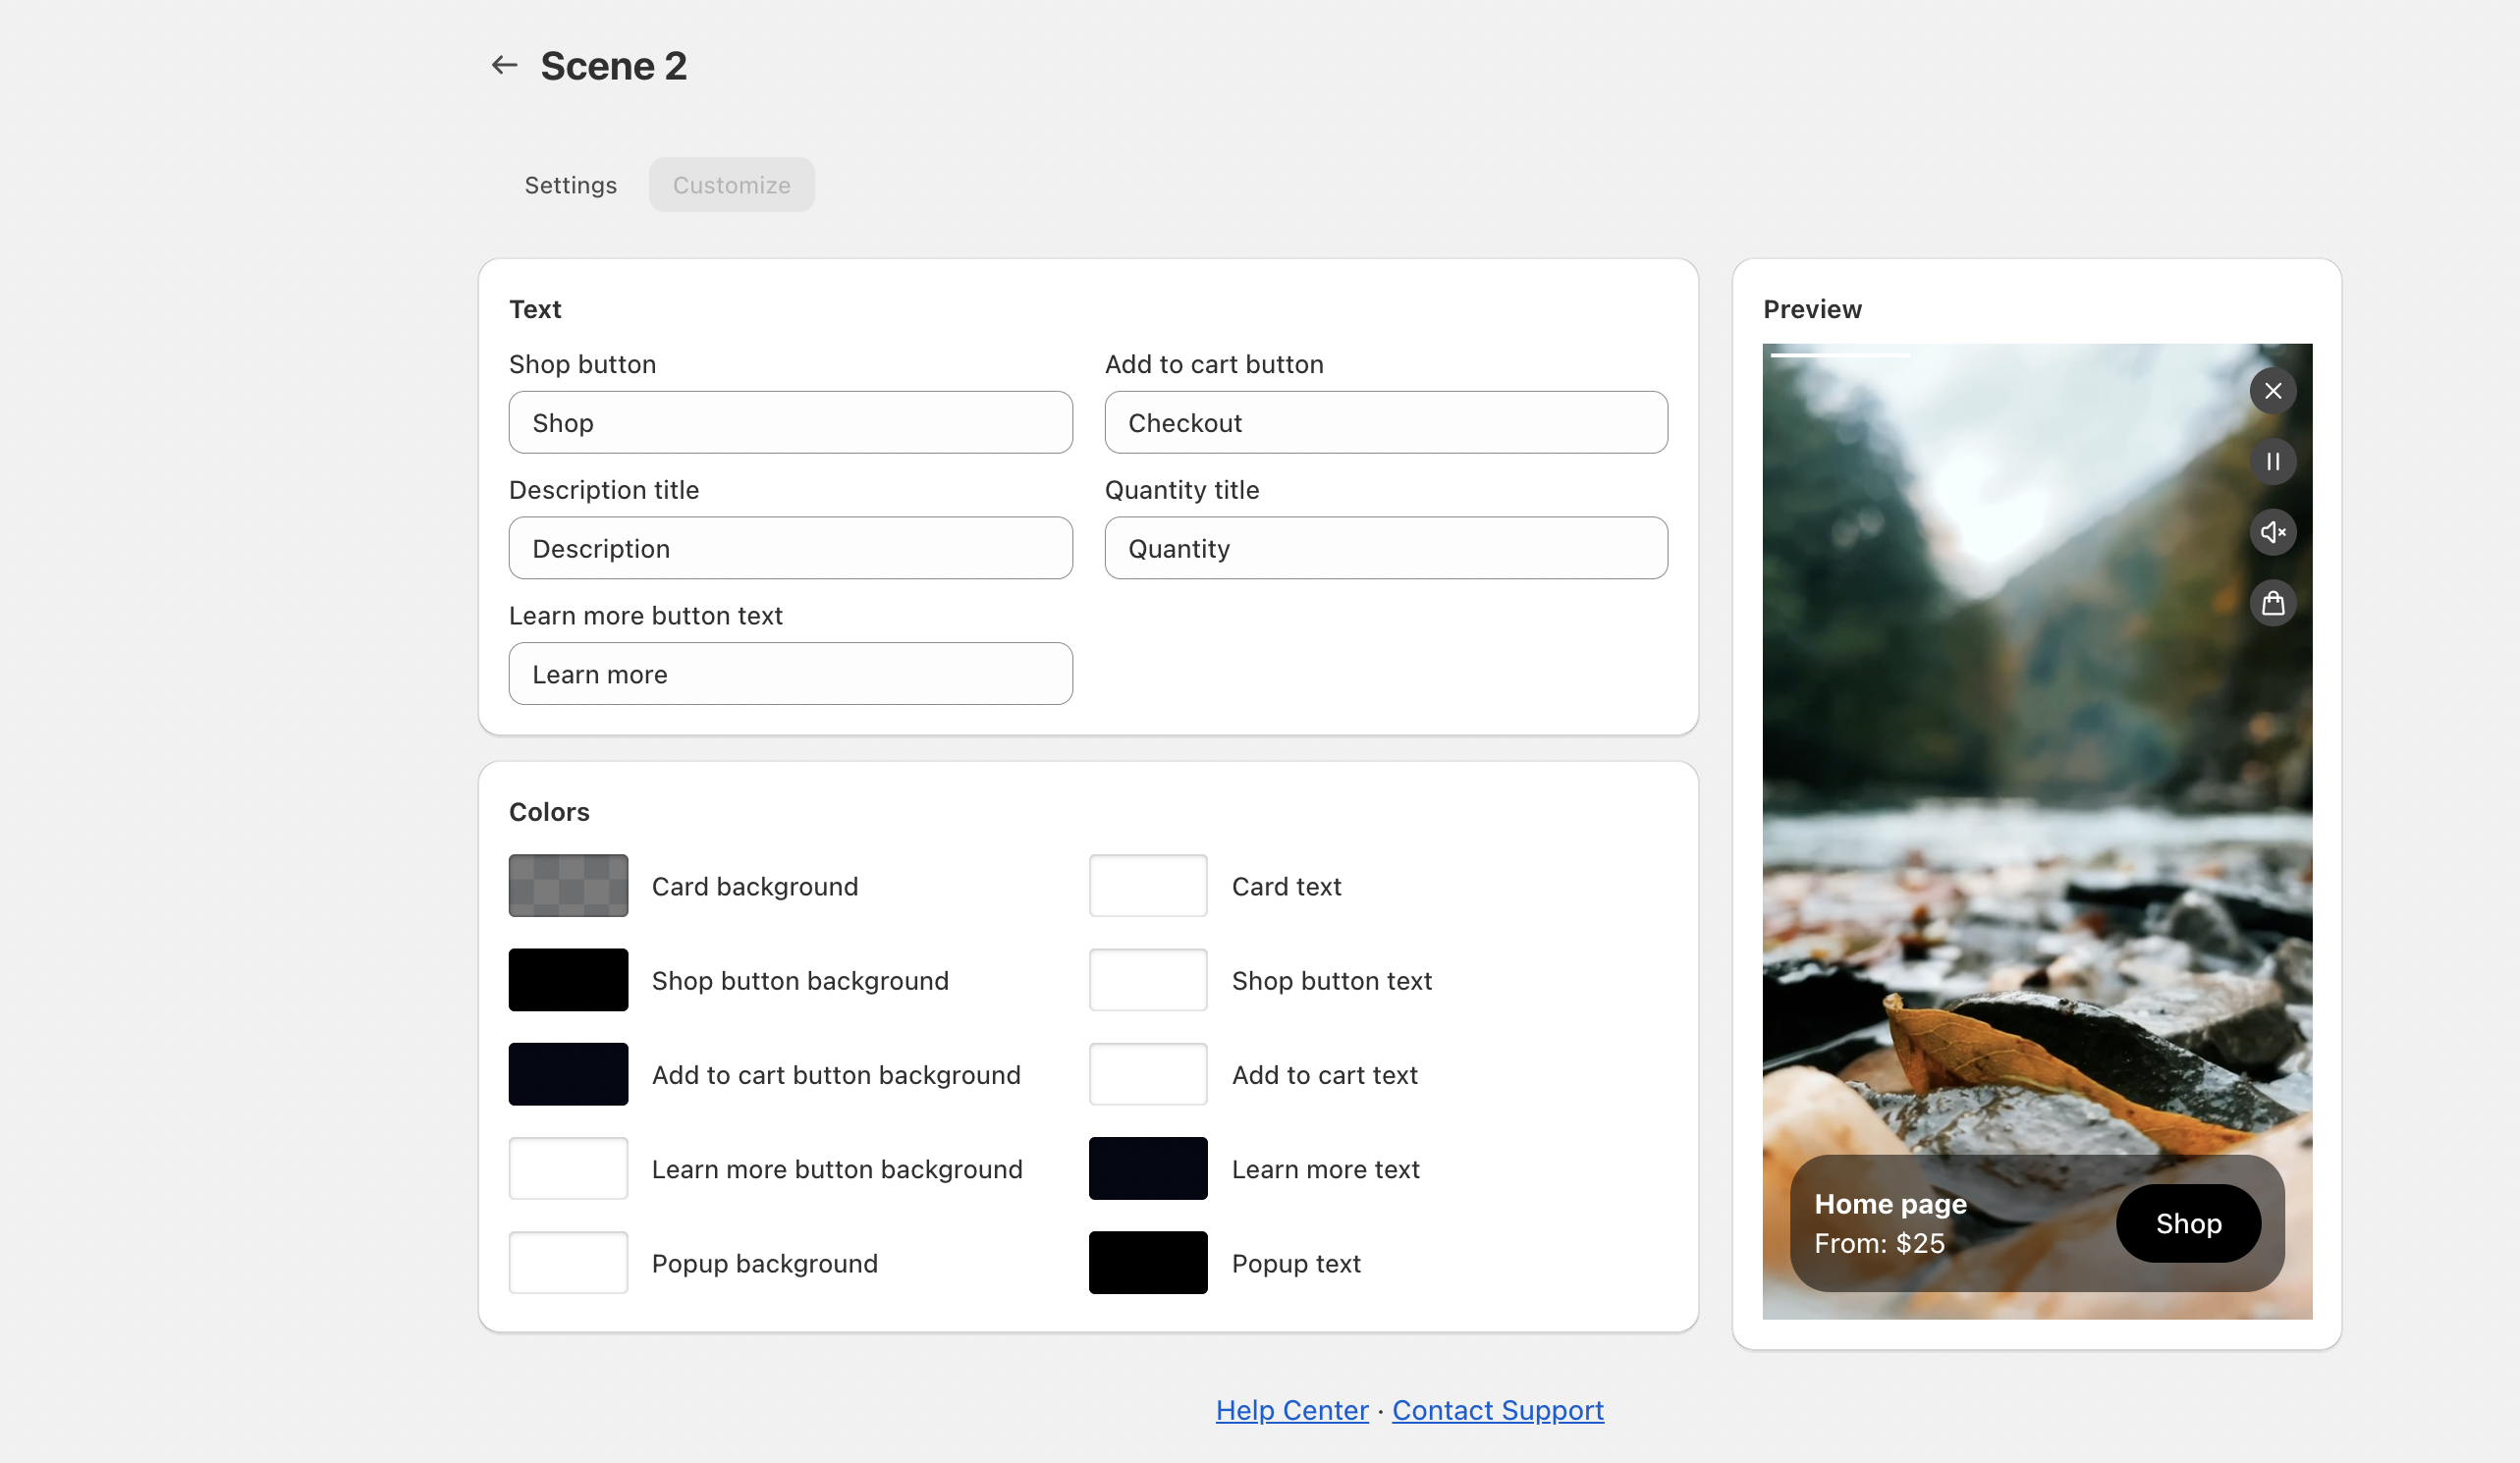Screen dimensions: 2520x1463
Task: Edit the Learn more button text field
Action: tap(790, 674)
